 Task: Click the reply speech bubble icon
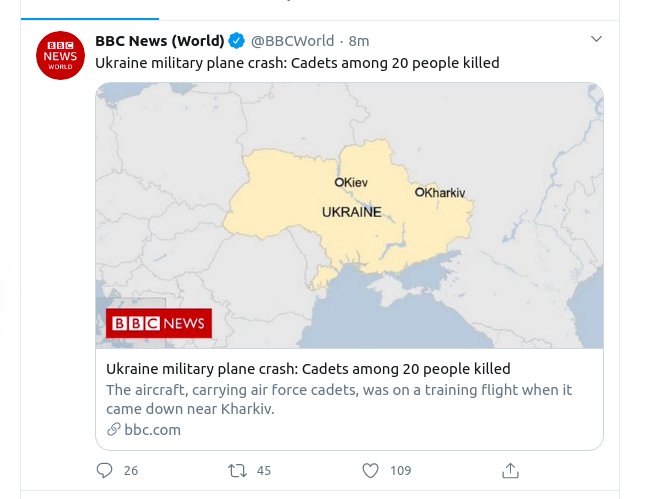105,470
